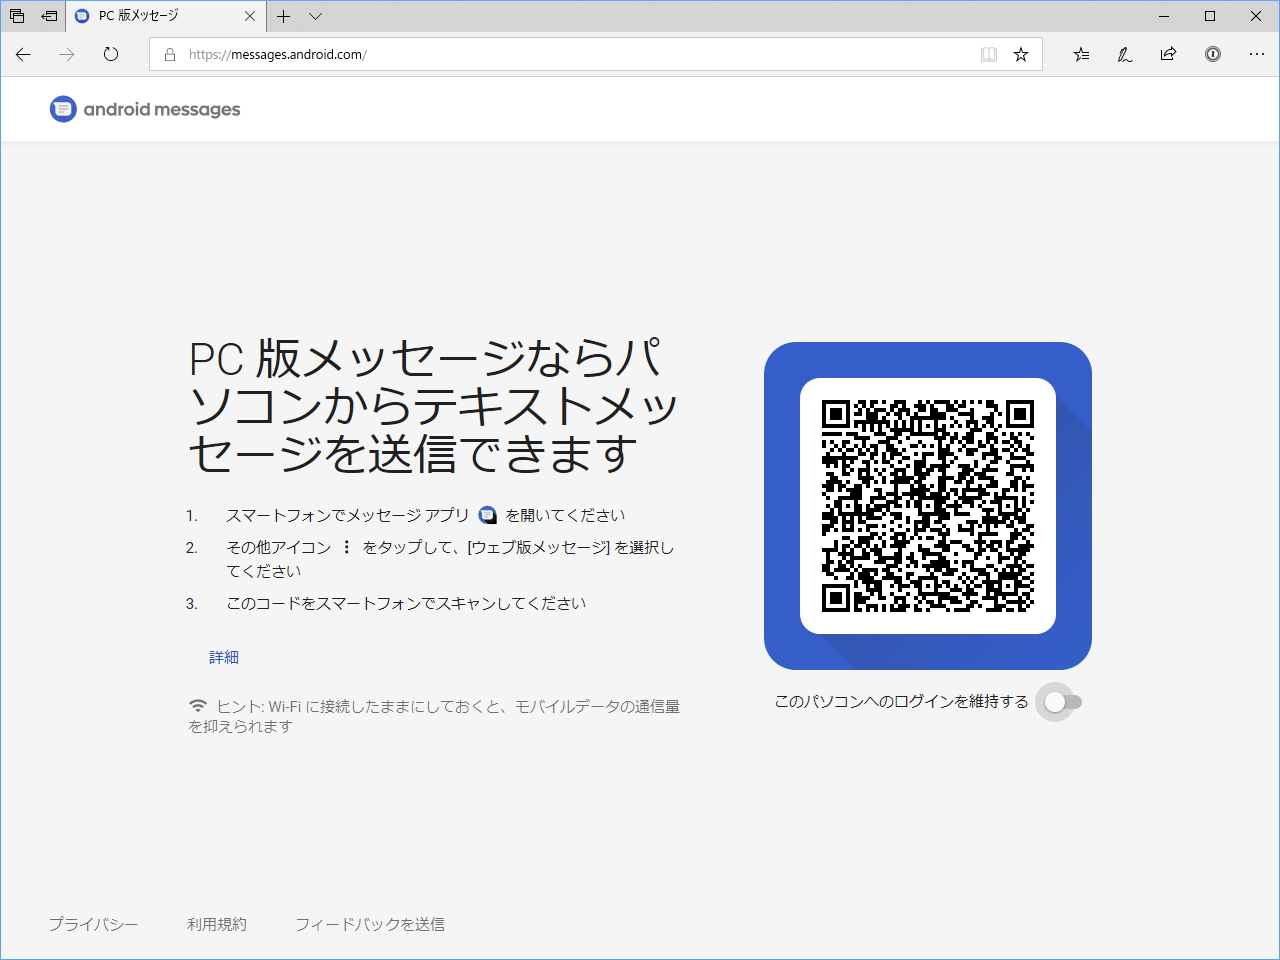Share this page via share icon

click(x=1168, y=55)
